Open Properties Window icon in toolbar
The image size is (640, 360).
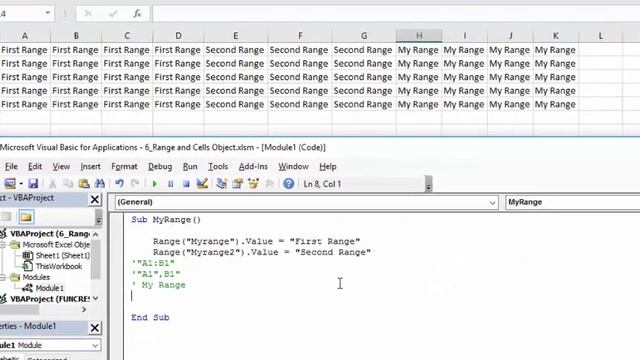pyautogui.click(x=238, y=184)
